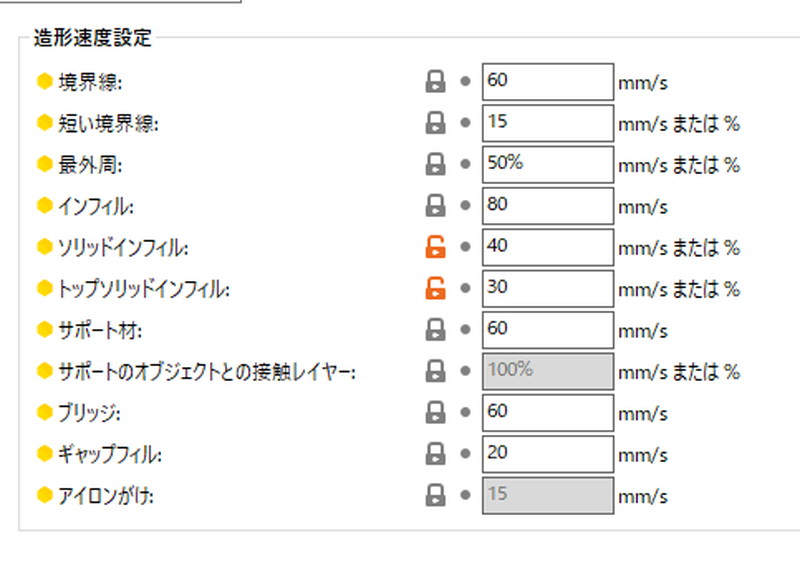This screenshot has height=566, width=800.
Task: Focus the 境界線 speed field showing 60
Action: click(548, 82)
